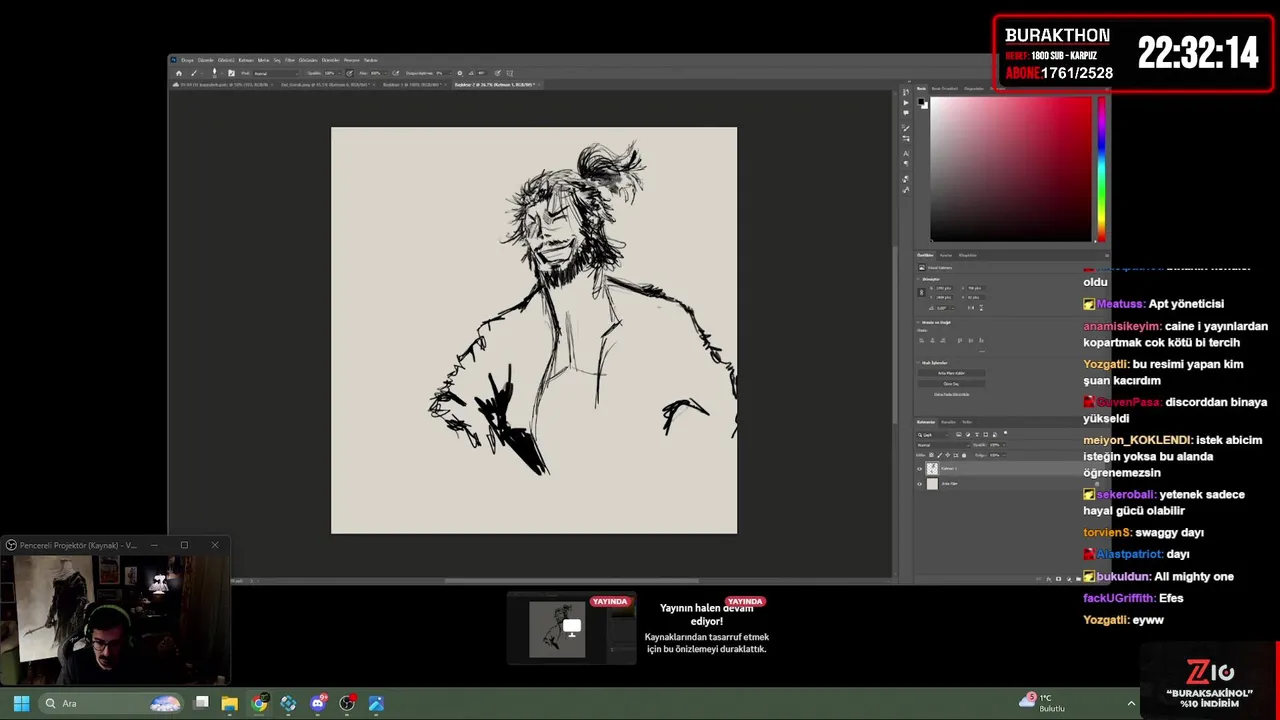Toggle lock all padlock in layers panel

tap(964, 455)
